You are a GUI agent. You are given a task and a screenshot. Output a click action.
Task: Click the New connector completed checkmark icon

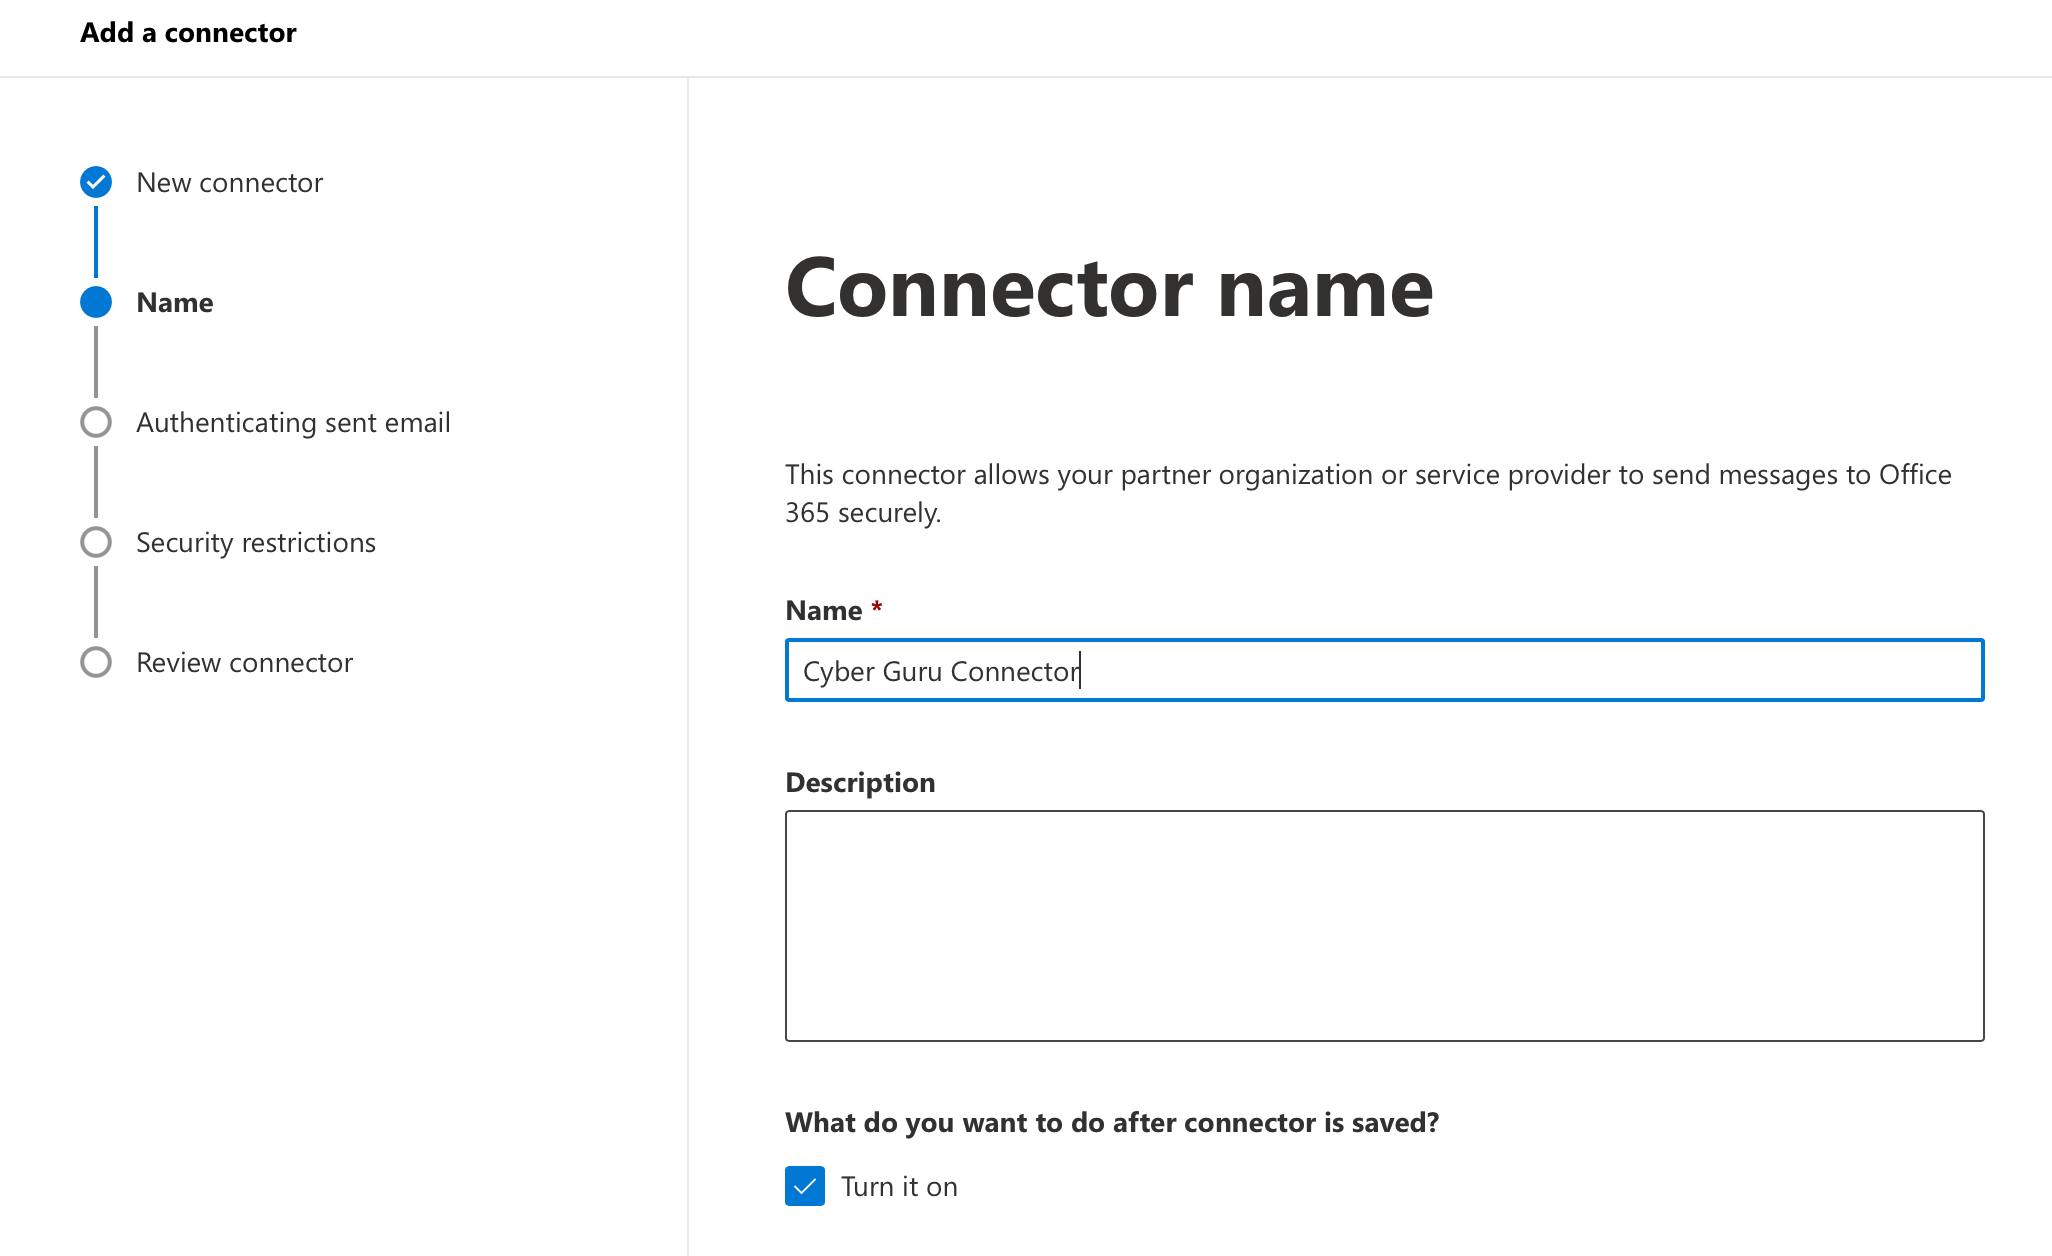(x=96, y=182)
